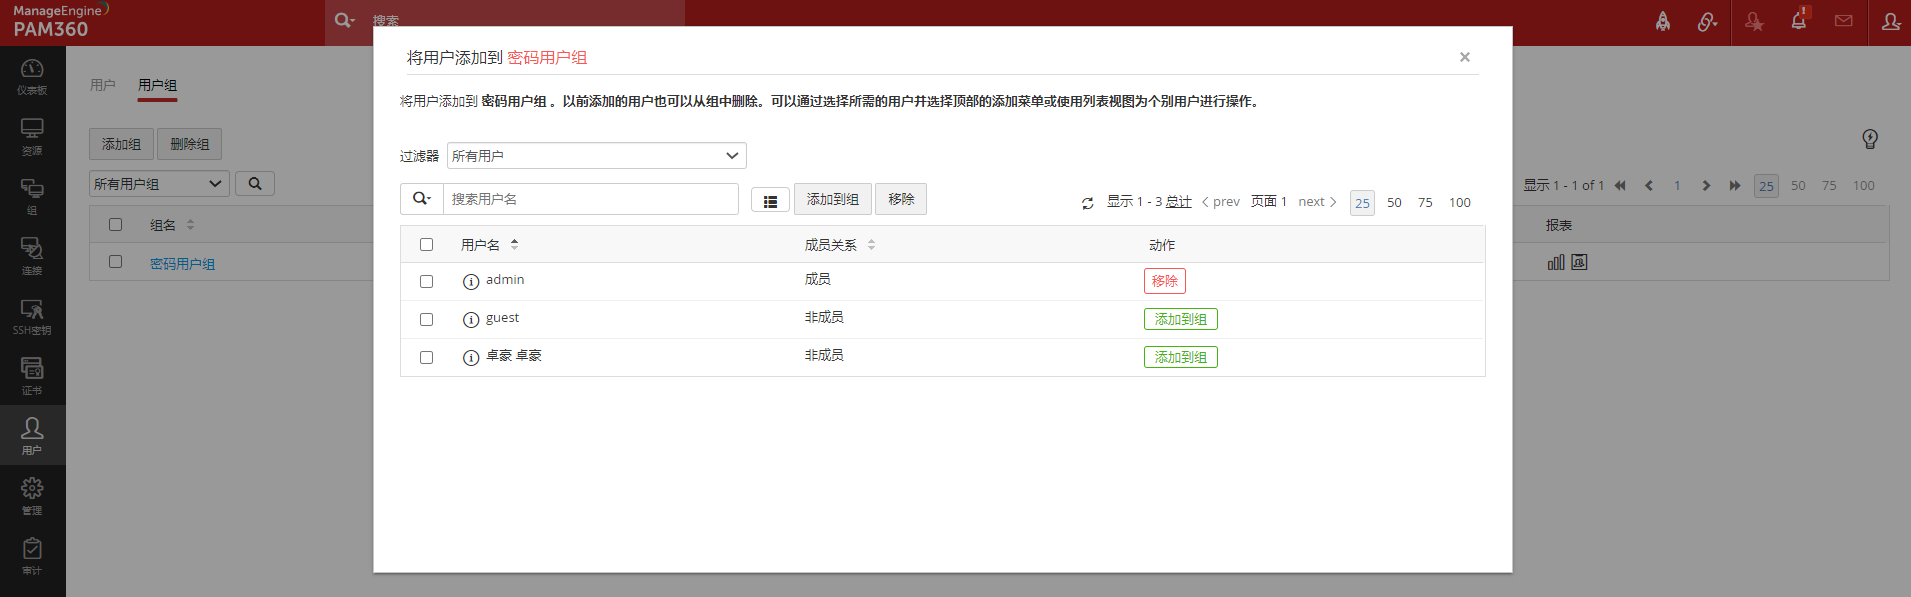
Task: Check the 密码用户组 row checkbox
Action: 116,262
